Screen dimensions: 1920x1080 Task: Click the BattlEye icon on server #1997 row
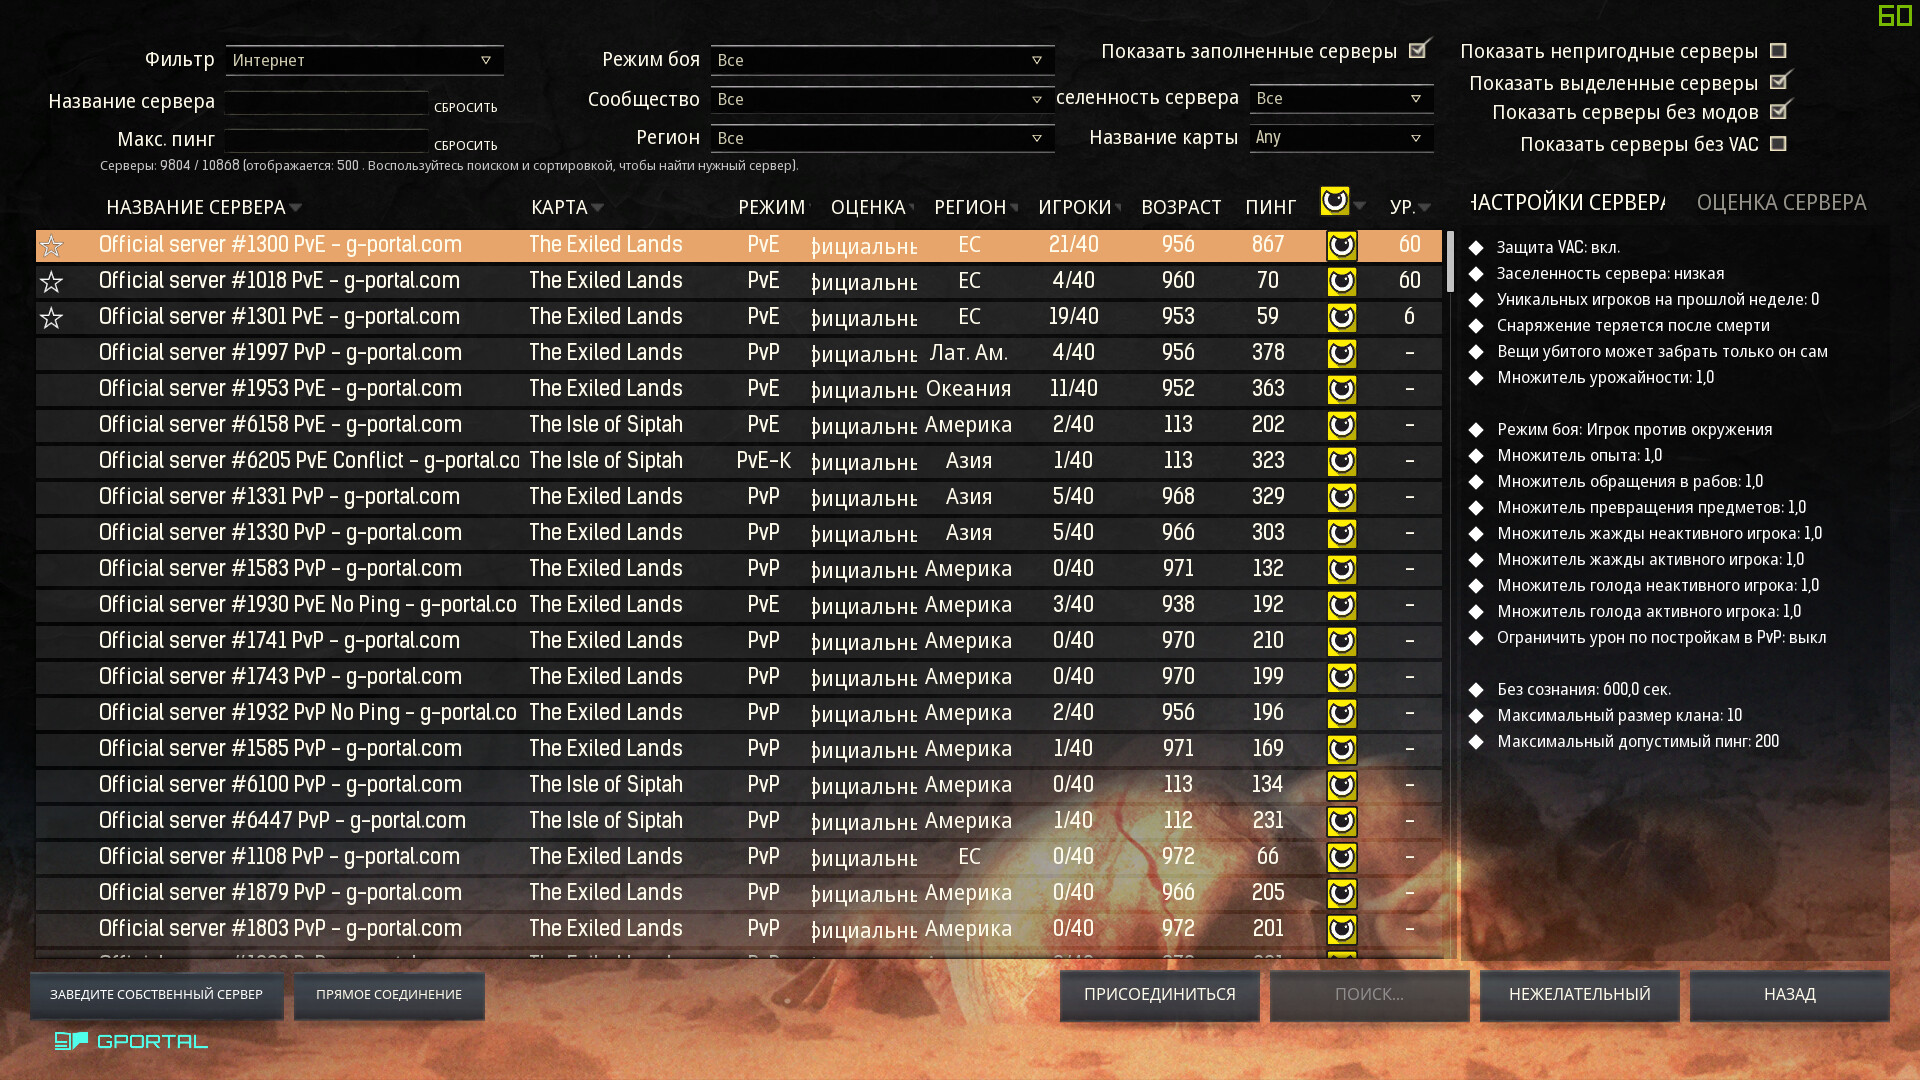[x=1342, y=354]
